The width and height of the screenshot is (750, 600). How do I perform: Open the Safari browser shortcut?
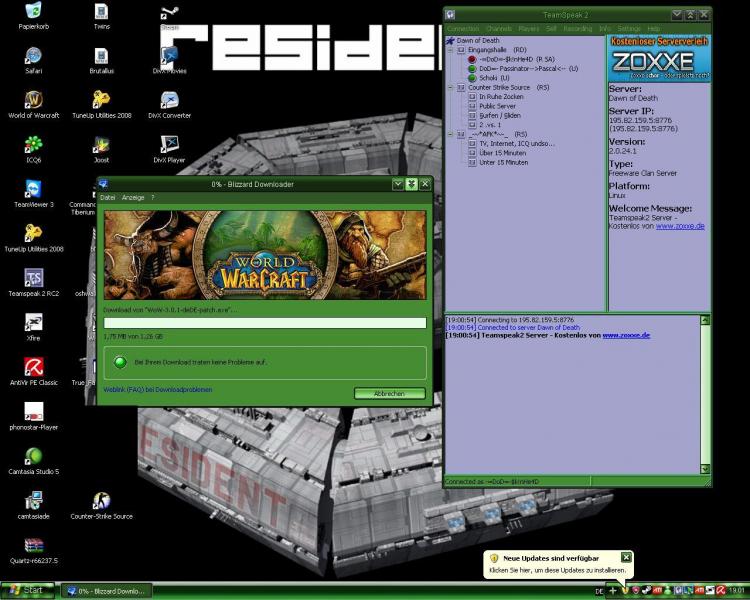[x=33, y=60]
